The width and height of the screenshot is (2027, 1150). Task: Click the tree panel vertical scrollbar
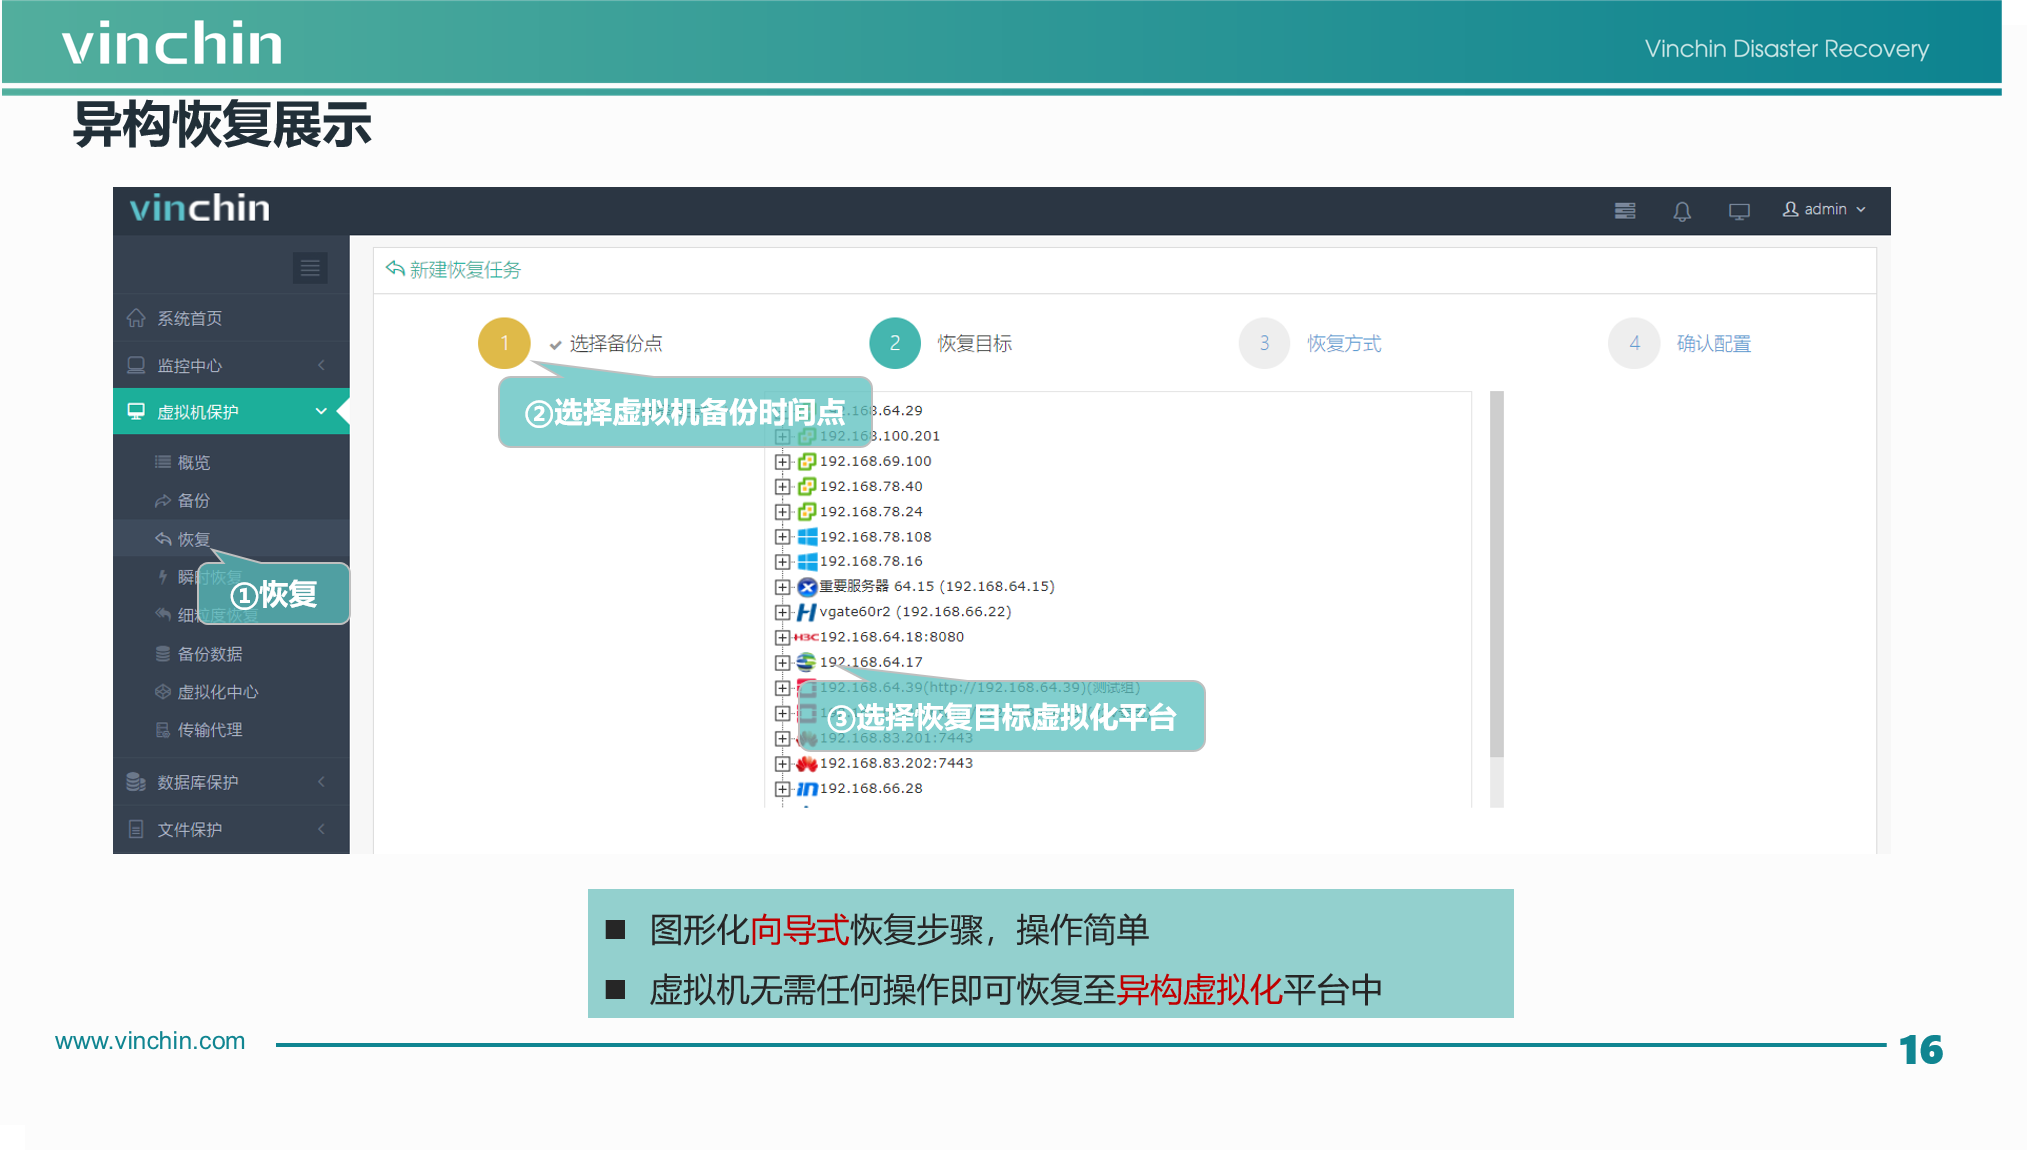point(1497,575)
